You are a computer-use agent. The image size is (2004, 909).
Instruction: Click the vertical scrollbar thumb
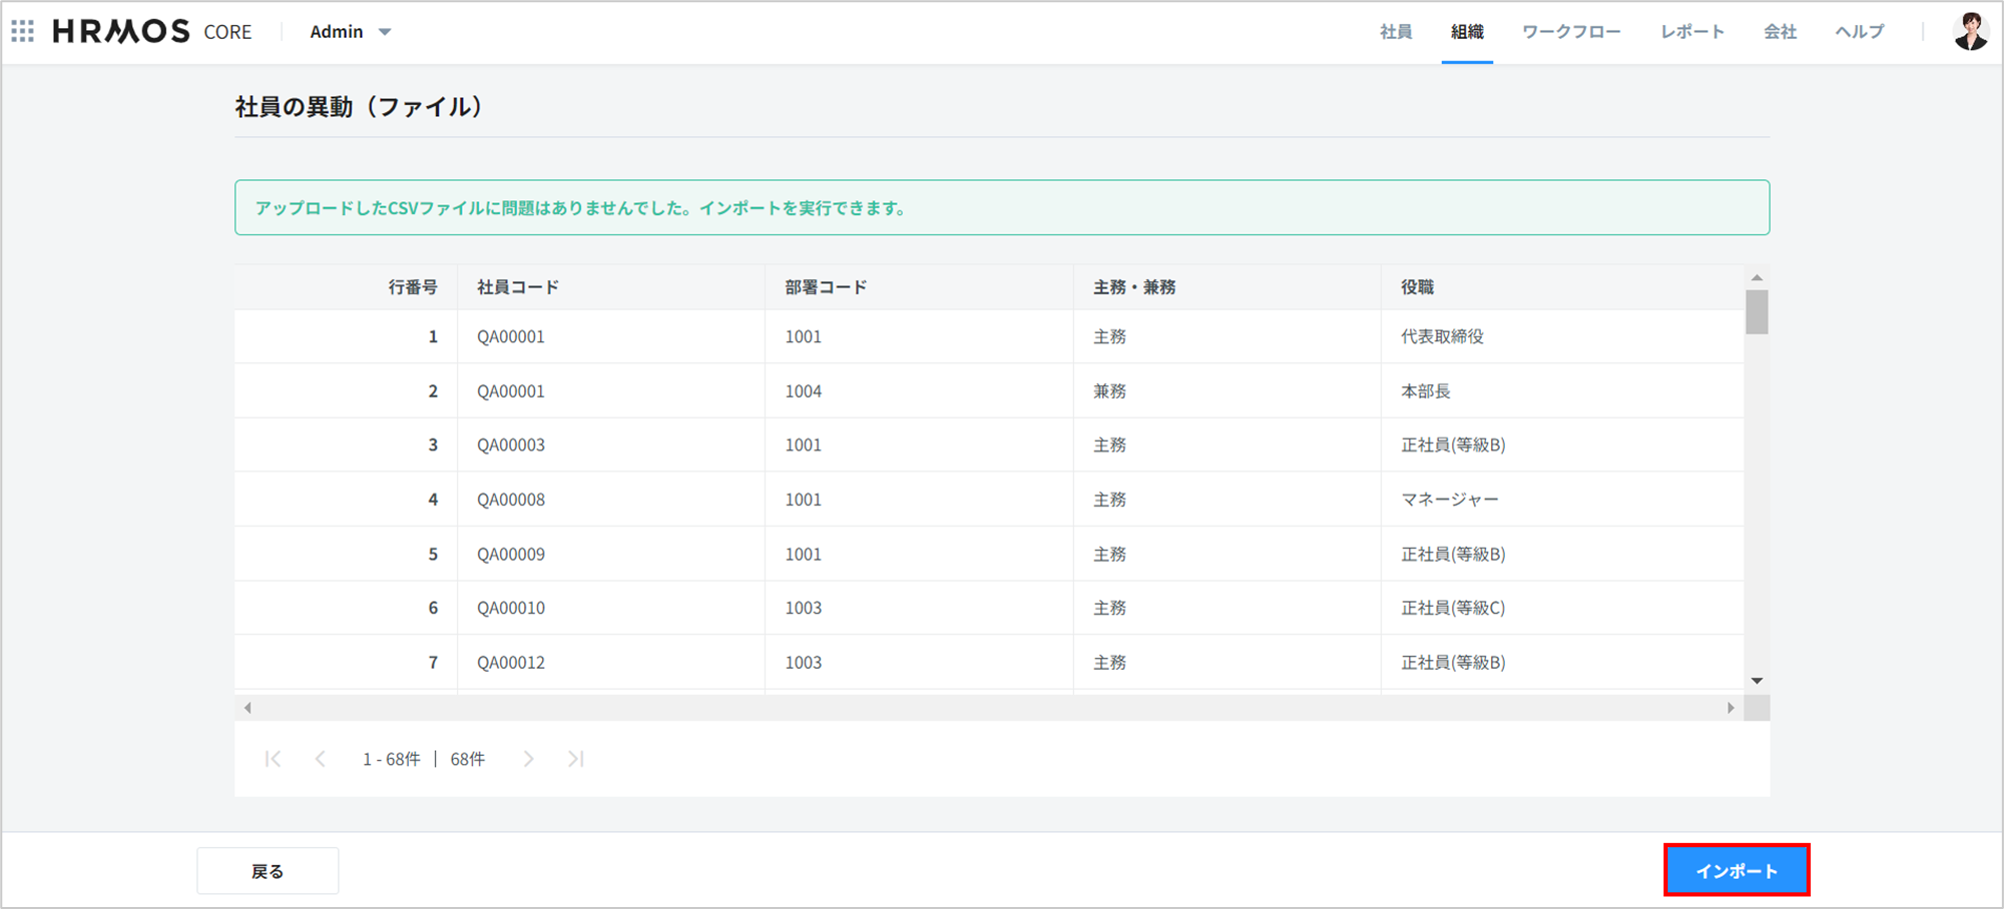(1757, 312)
